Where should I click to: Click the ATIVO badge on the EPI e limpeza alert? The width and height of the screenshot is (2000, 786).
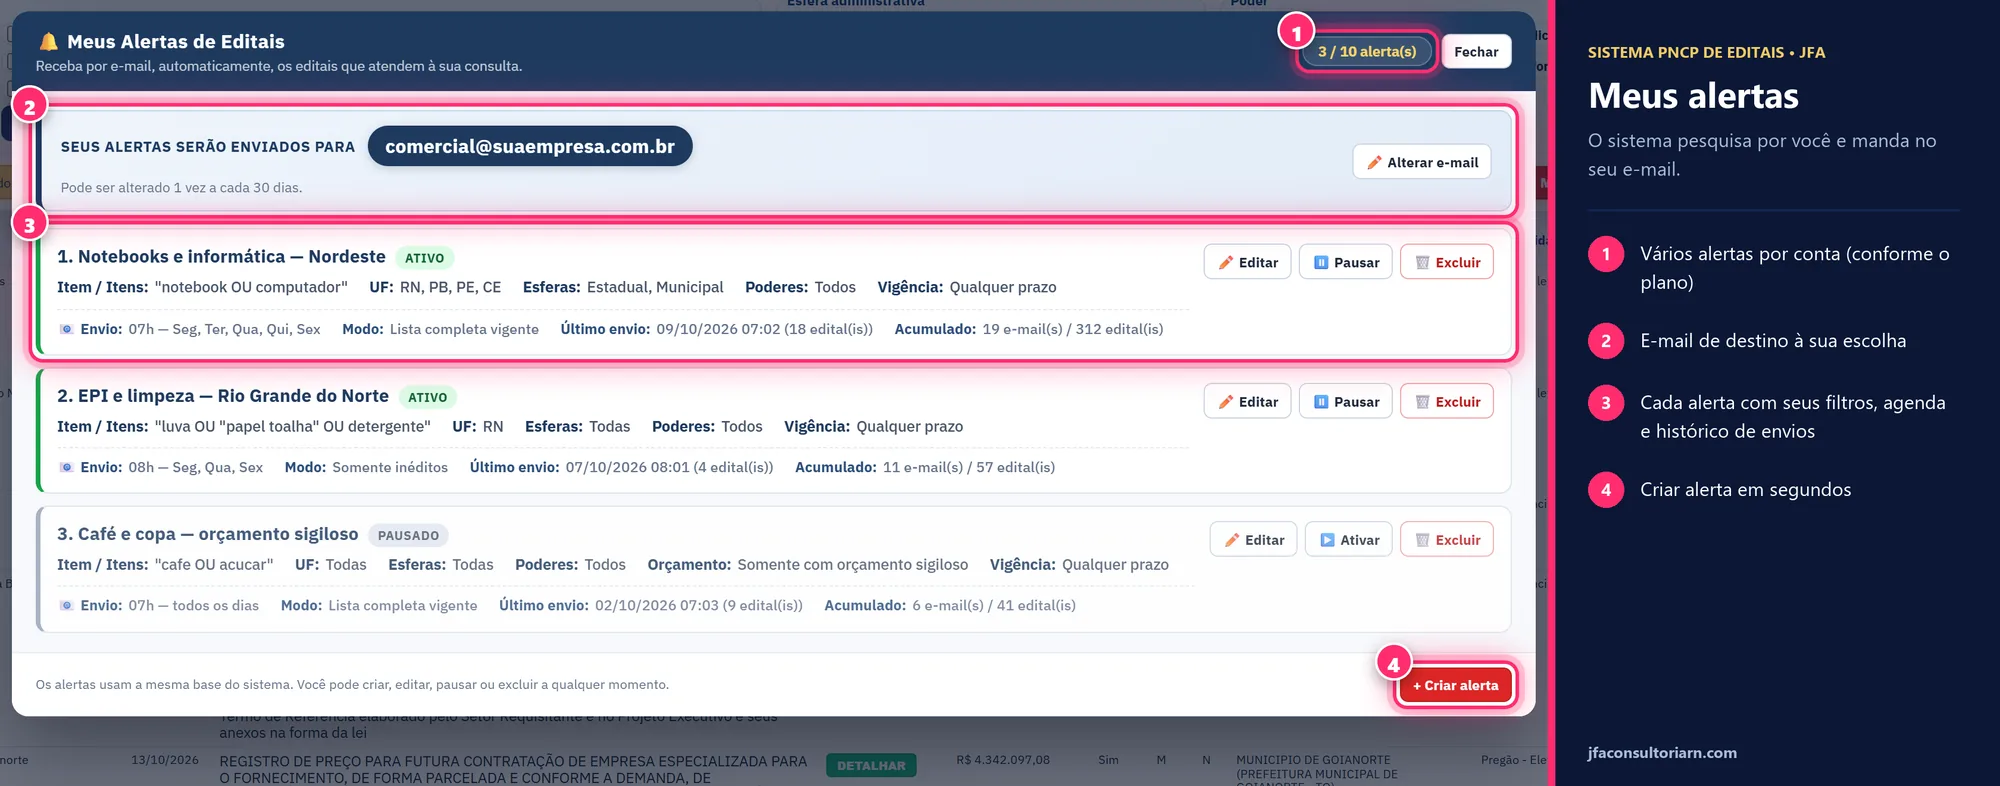tap(428, 397)
